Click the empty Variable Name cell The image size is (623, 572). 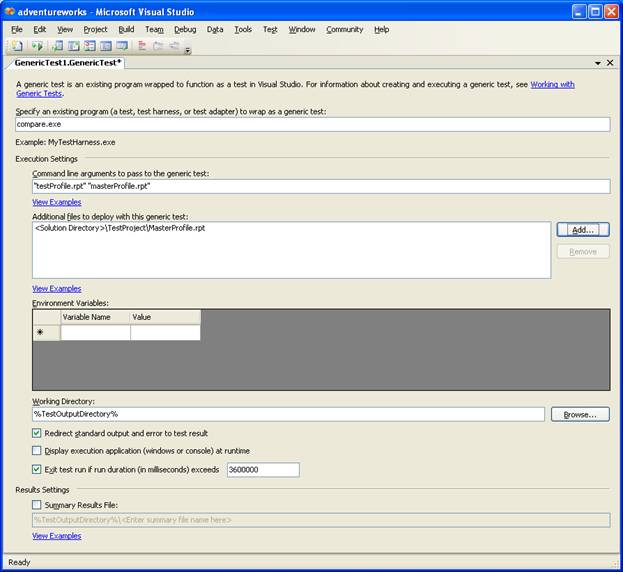tap(95, 332)
